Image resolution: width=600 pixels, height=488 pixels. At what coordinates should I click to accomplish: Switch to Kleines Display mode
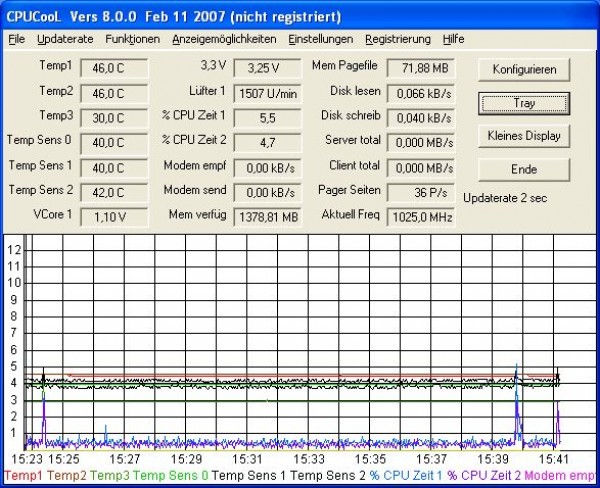click(x=524, y=135)
